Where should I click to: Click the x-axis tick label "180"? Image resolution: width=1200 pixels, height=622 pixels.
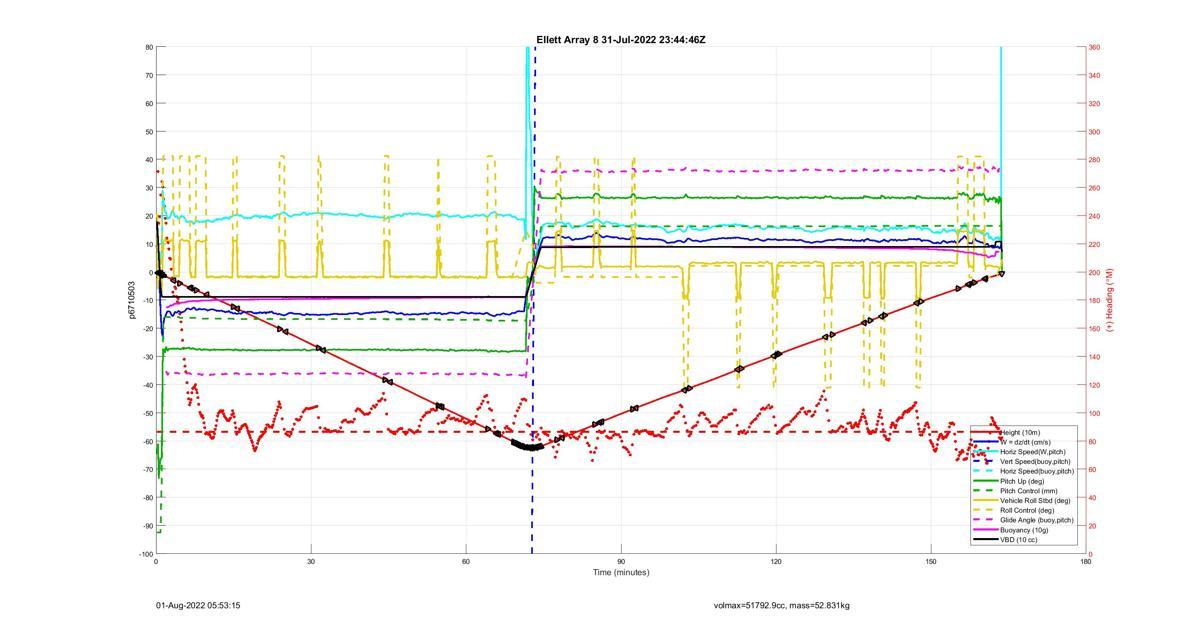[x=1086, y=561]
